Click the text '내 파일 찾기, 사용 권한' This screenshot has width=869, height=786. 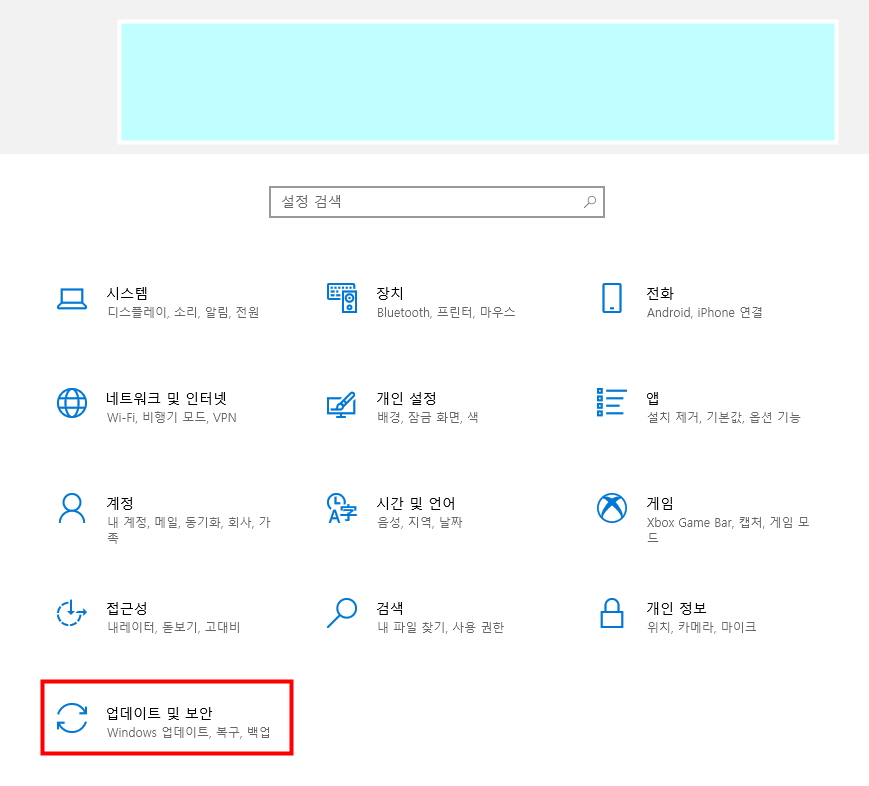(x=440, y=627)
